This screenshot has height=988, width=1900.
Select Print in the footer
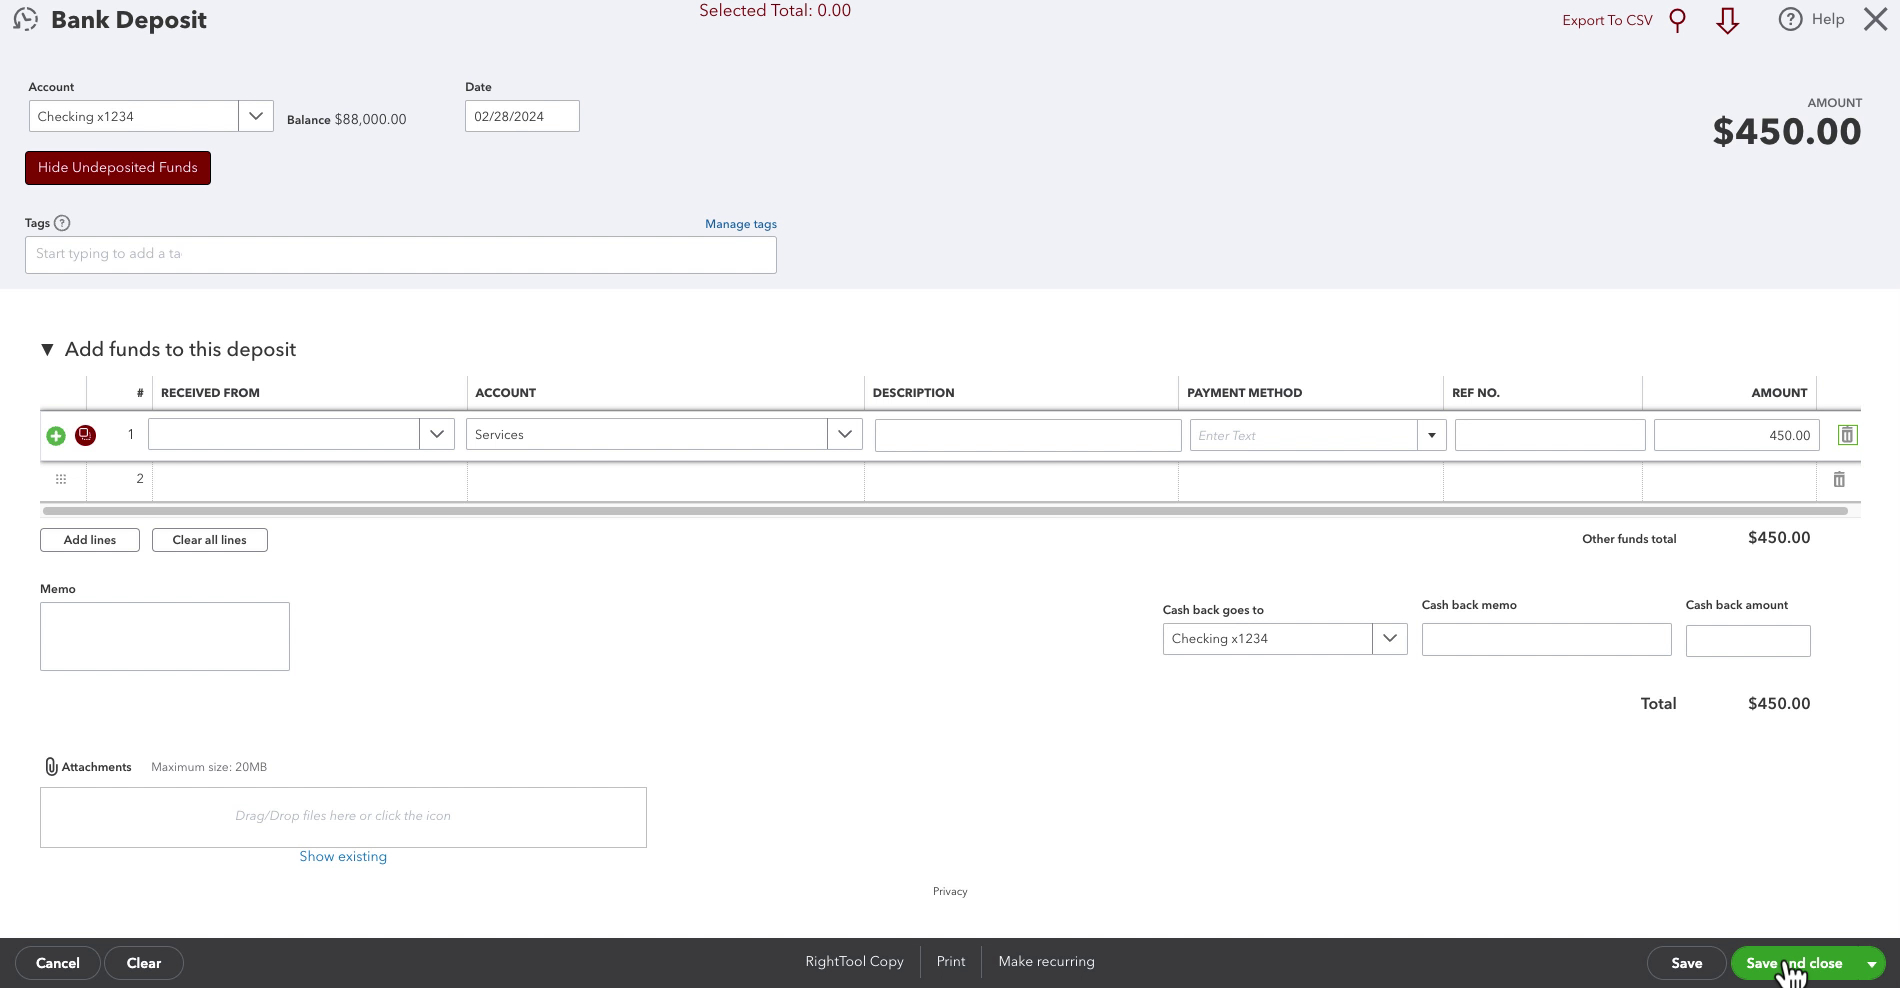[x=951, y=962]
